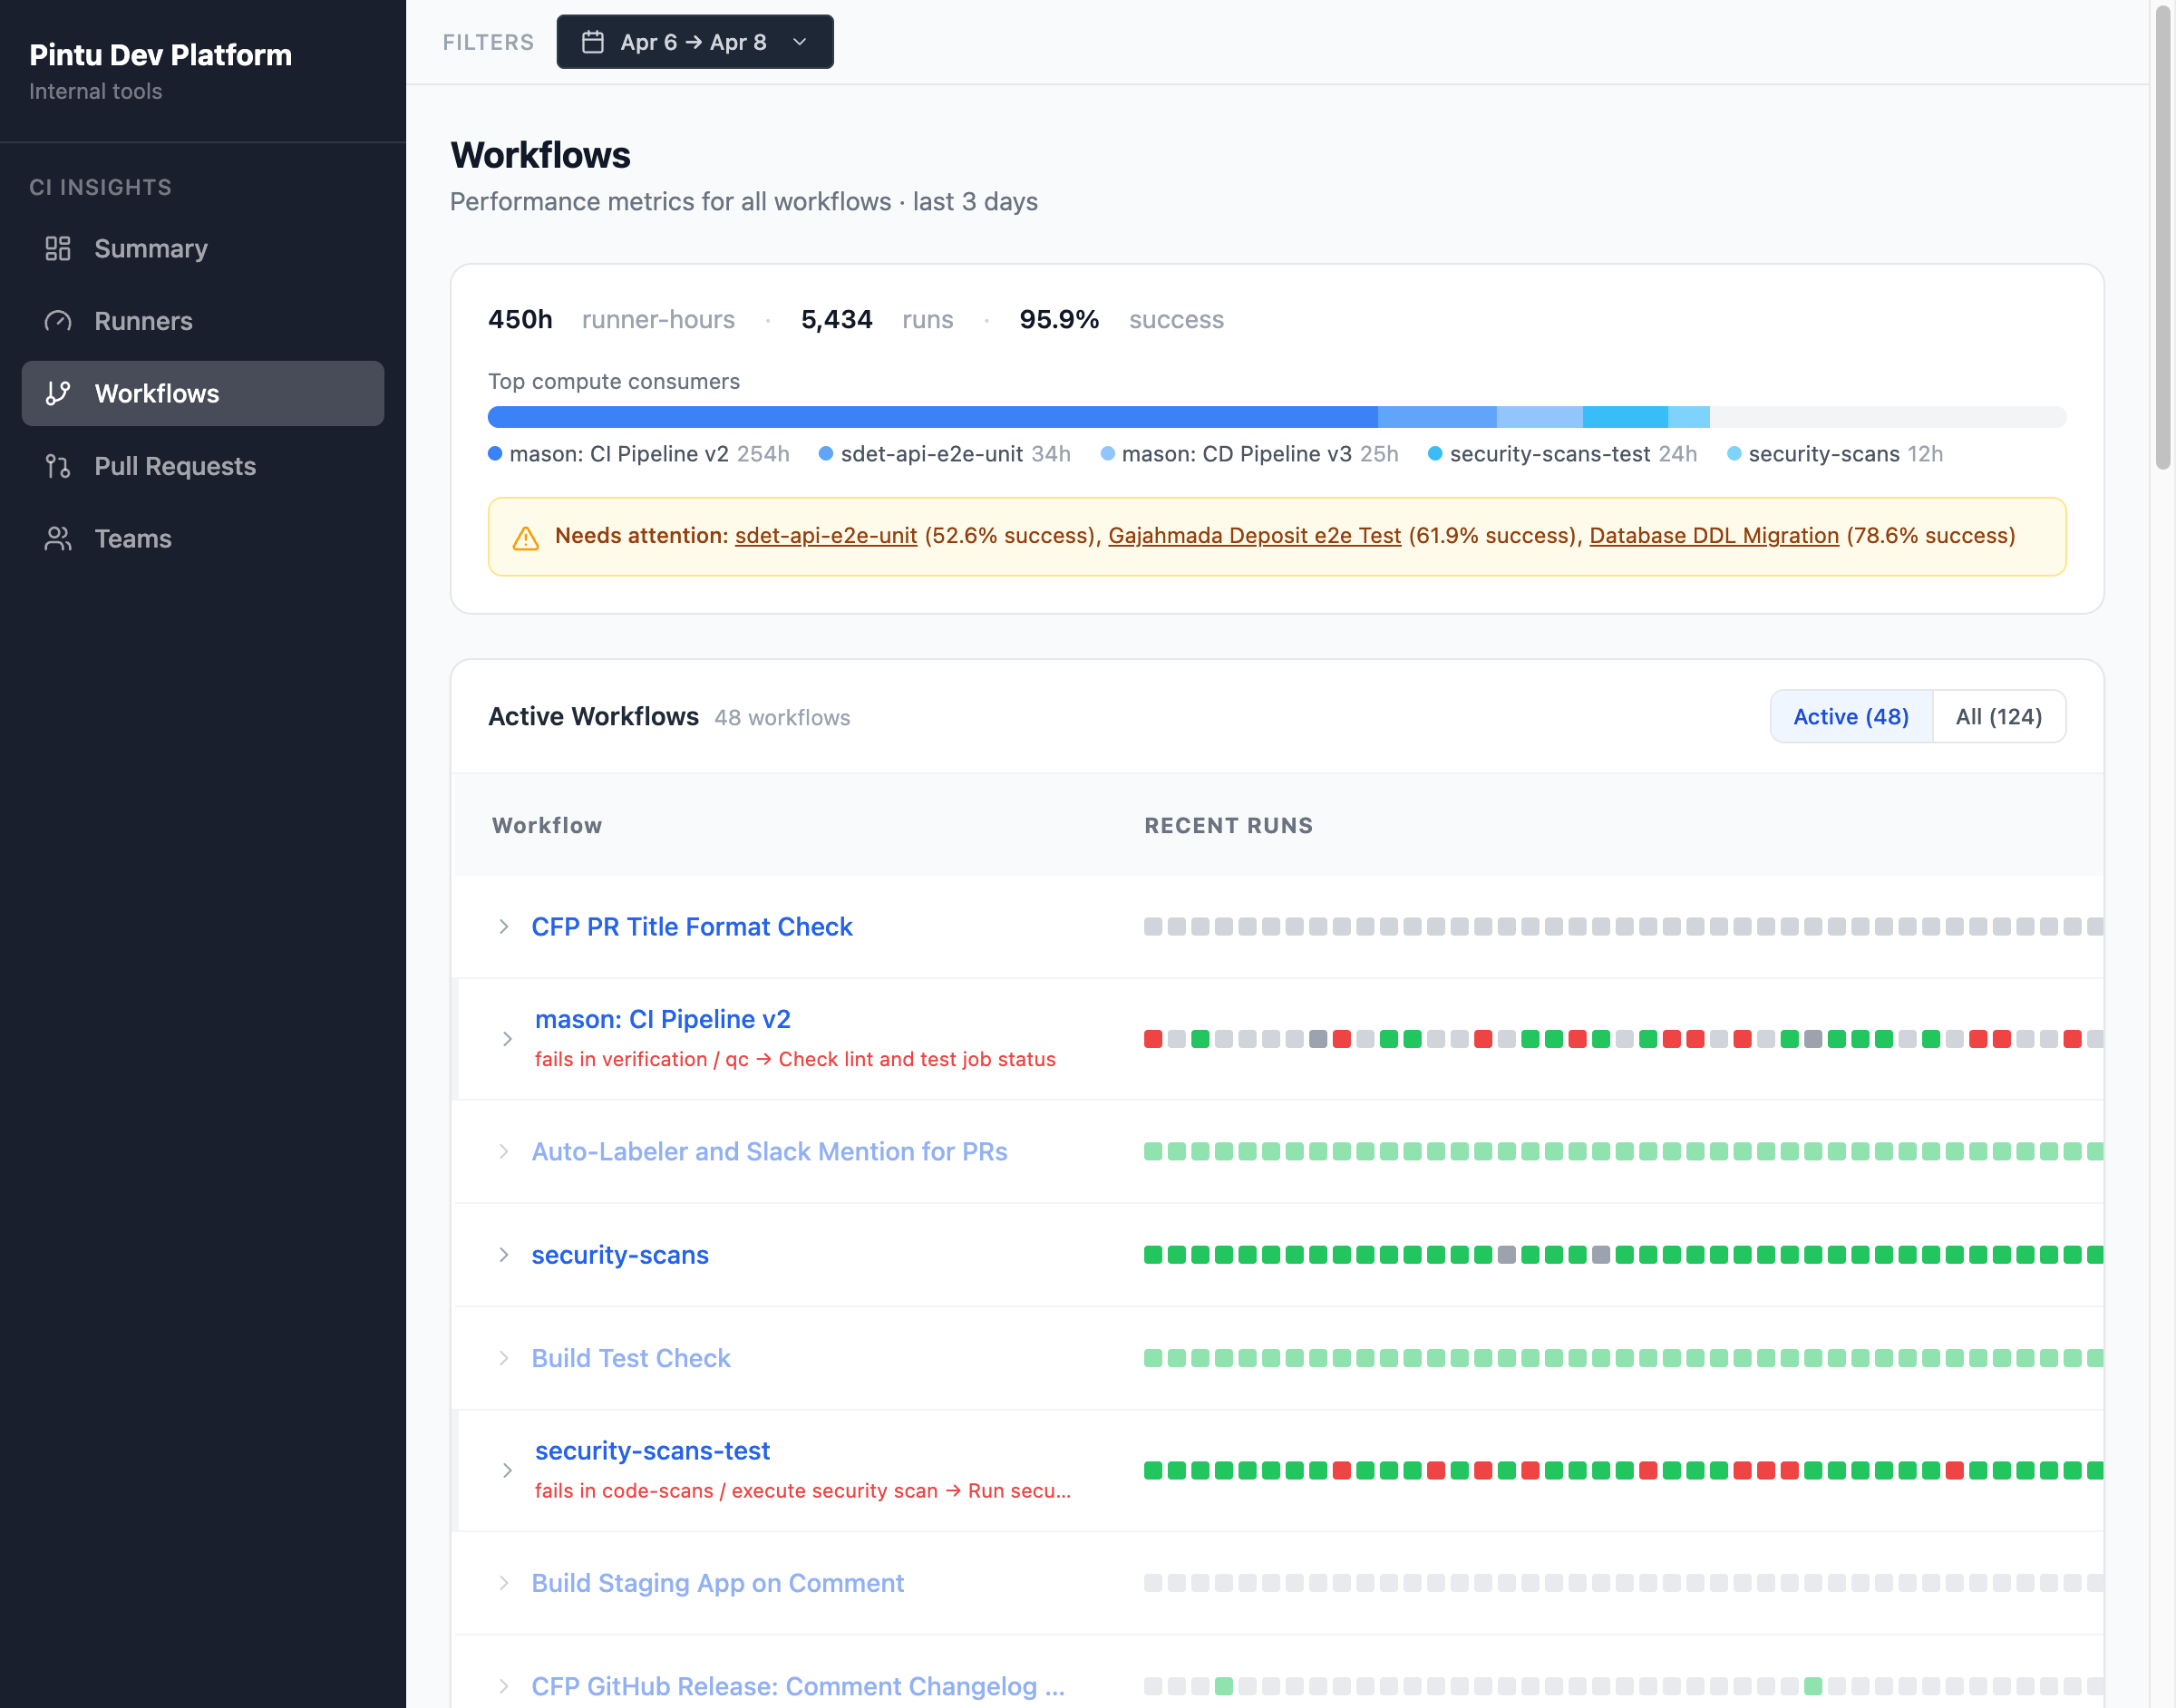
Task: Click the Pull Requests icon
Action: tap(58, 466)
